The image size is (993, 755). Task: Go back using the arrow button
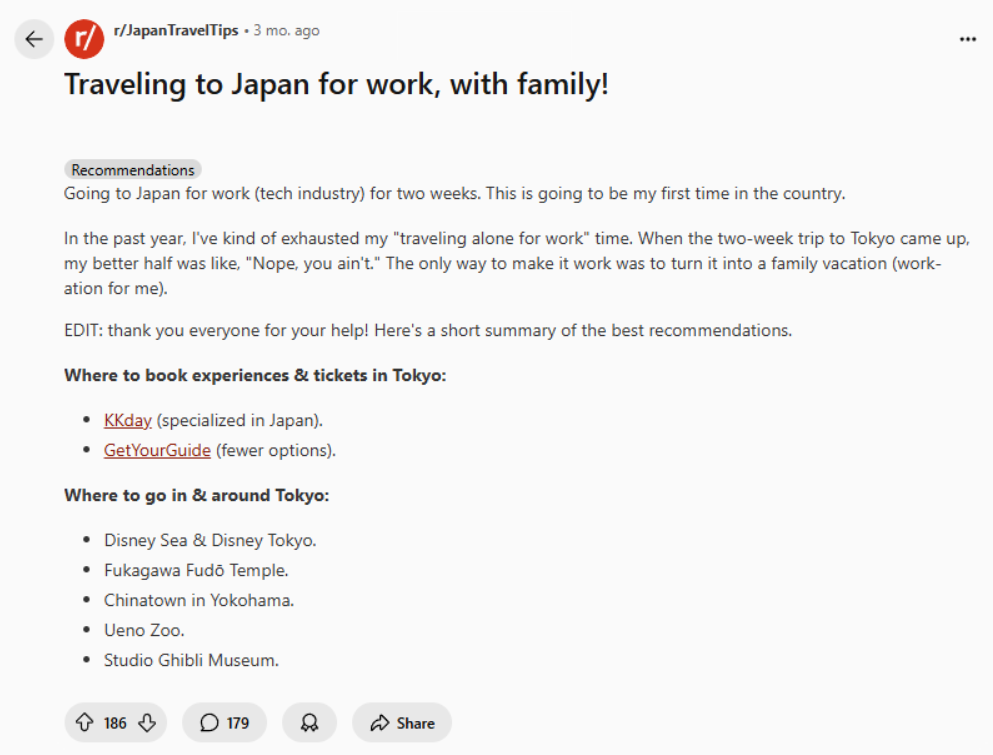pyautogui.click(x=34, y=39)
